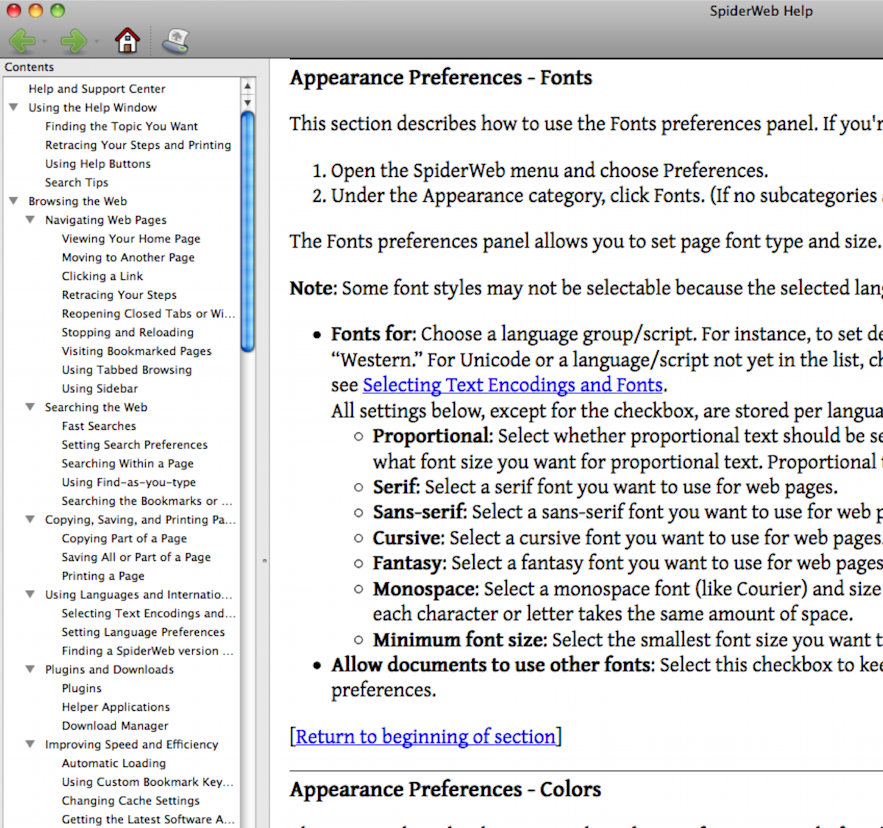Select Download Manager topic
Viewport: 883px width, 828px height.
tap(115, 725)
